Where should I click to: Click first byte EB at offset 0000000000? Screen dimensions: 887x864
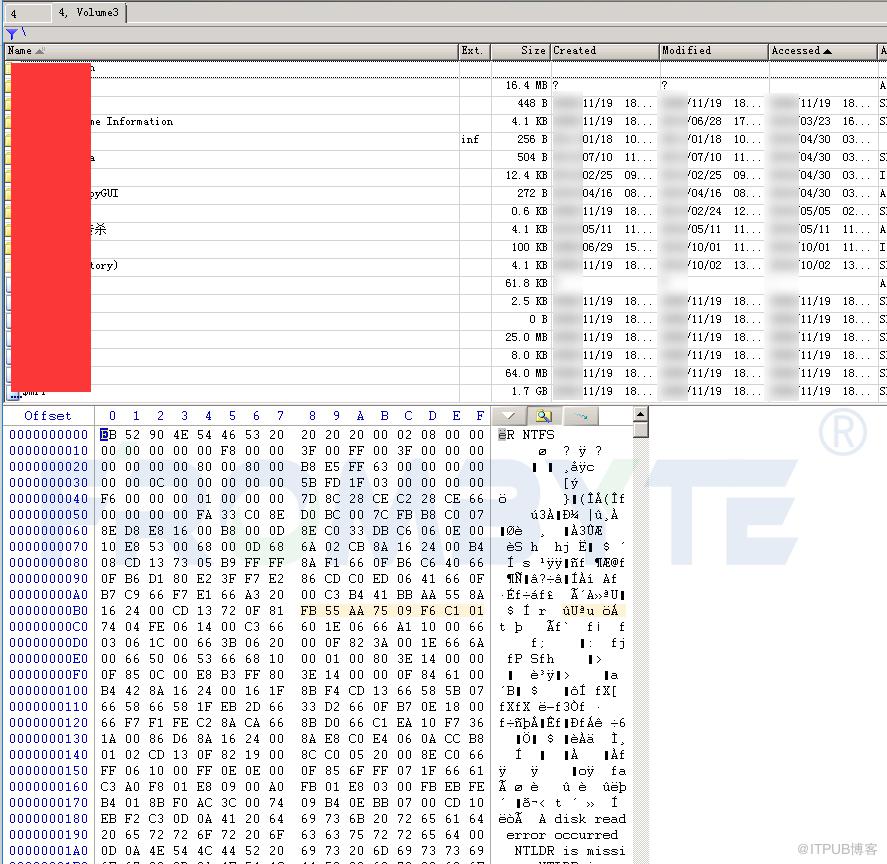point(108,435)
